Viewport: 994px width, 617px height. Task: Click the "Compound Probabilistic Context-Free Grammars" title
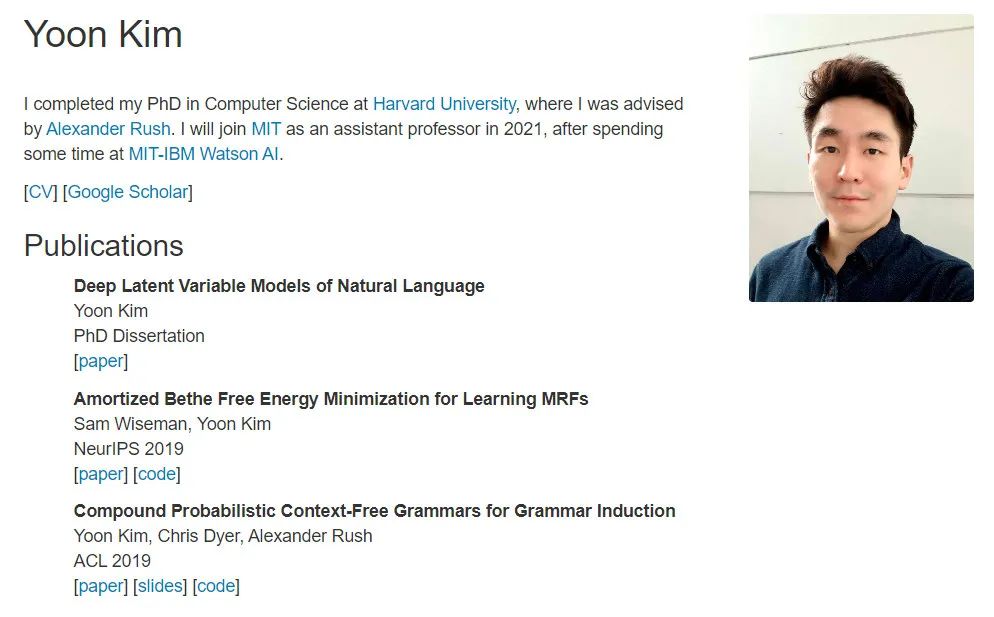pyautogui.click(x=374, y=511)
